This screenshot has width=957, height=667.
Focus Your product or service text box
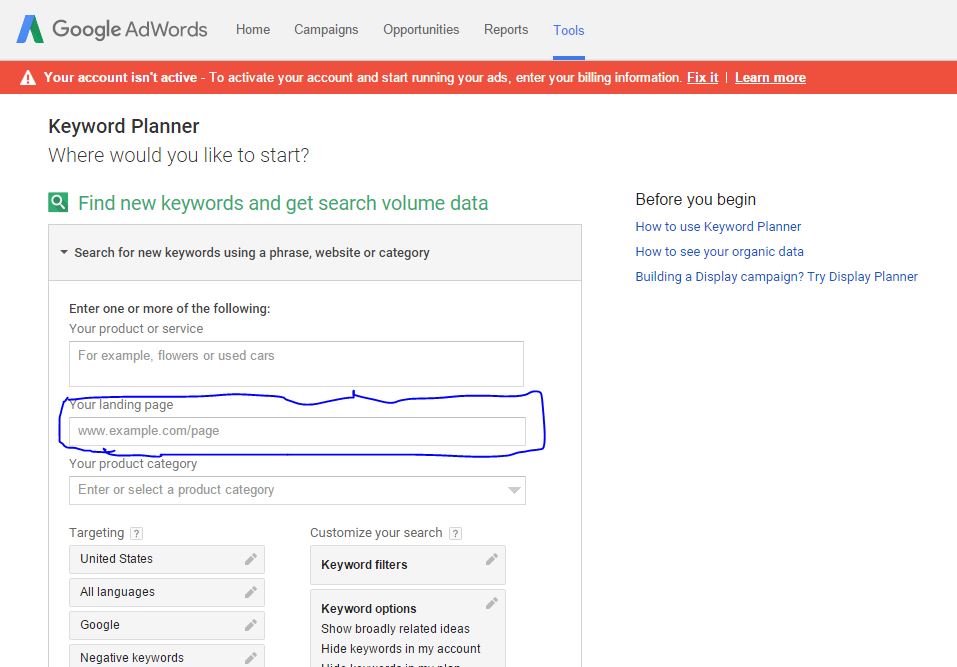[x=296, y=364]
